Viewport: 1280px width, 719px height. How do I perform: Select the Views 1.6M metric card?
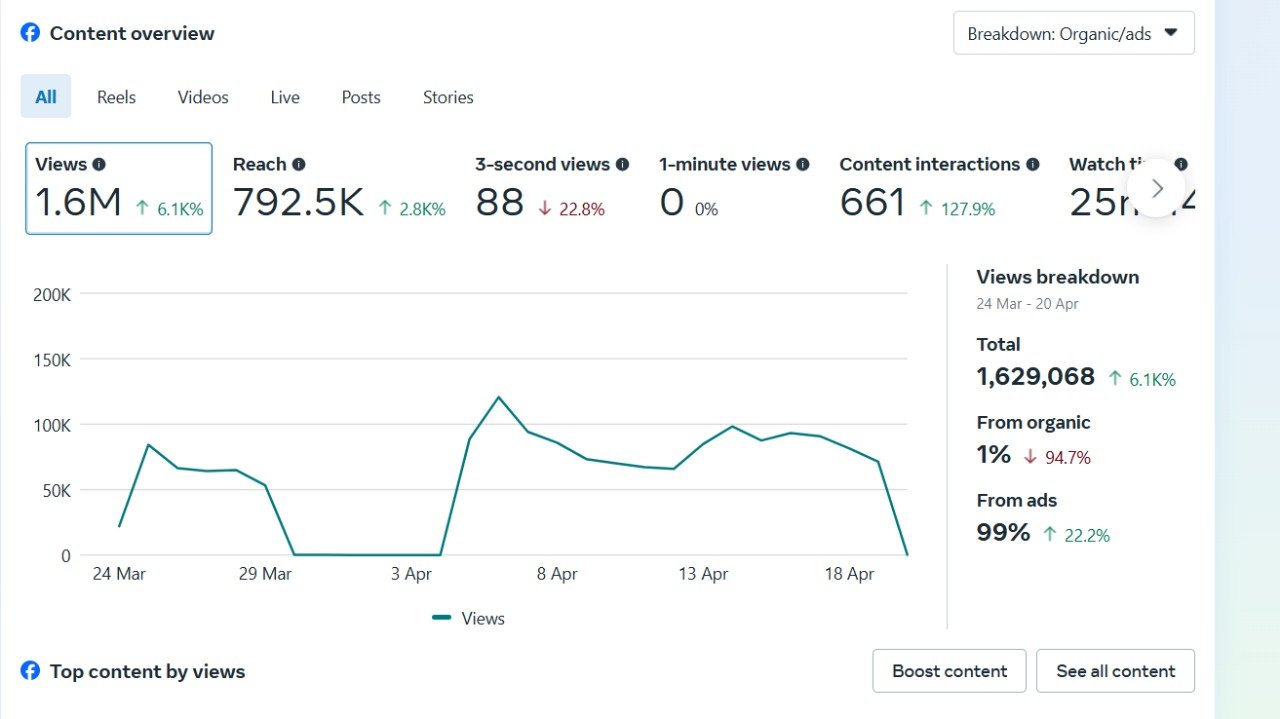(x=119, y=188)
